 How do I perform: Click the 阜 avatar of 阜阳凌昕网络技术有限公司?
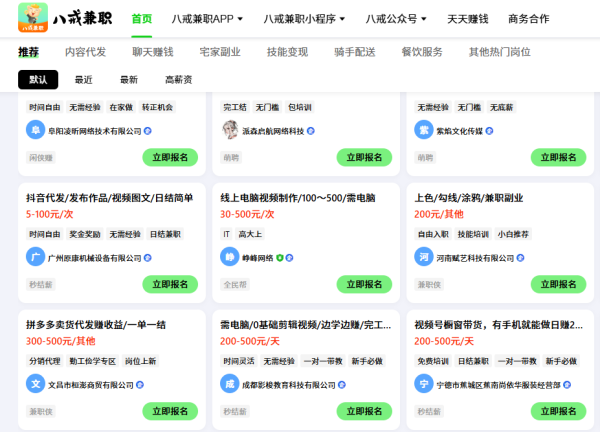(x=36, y=130)
